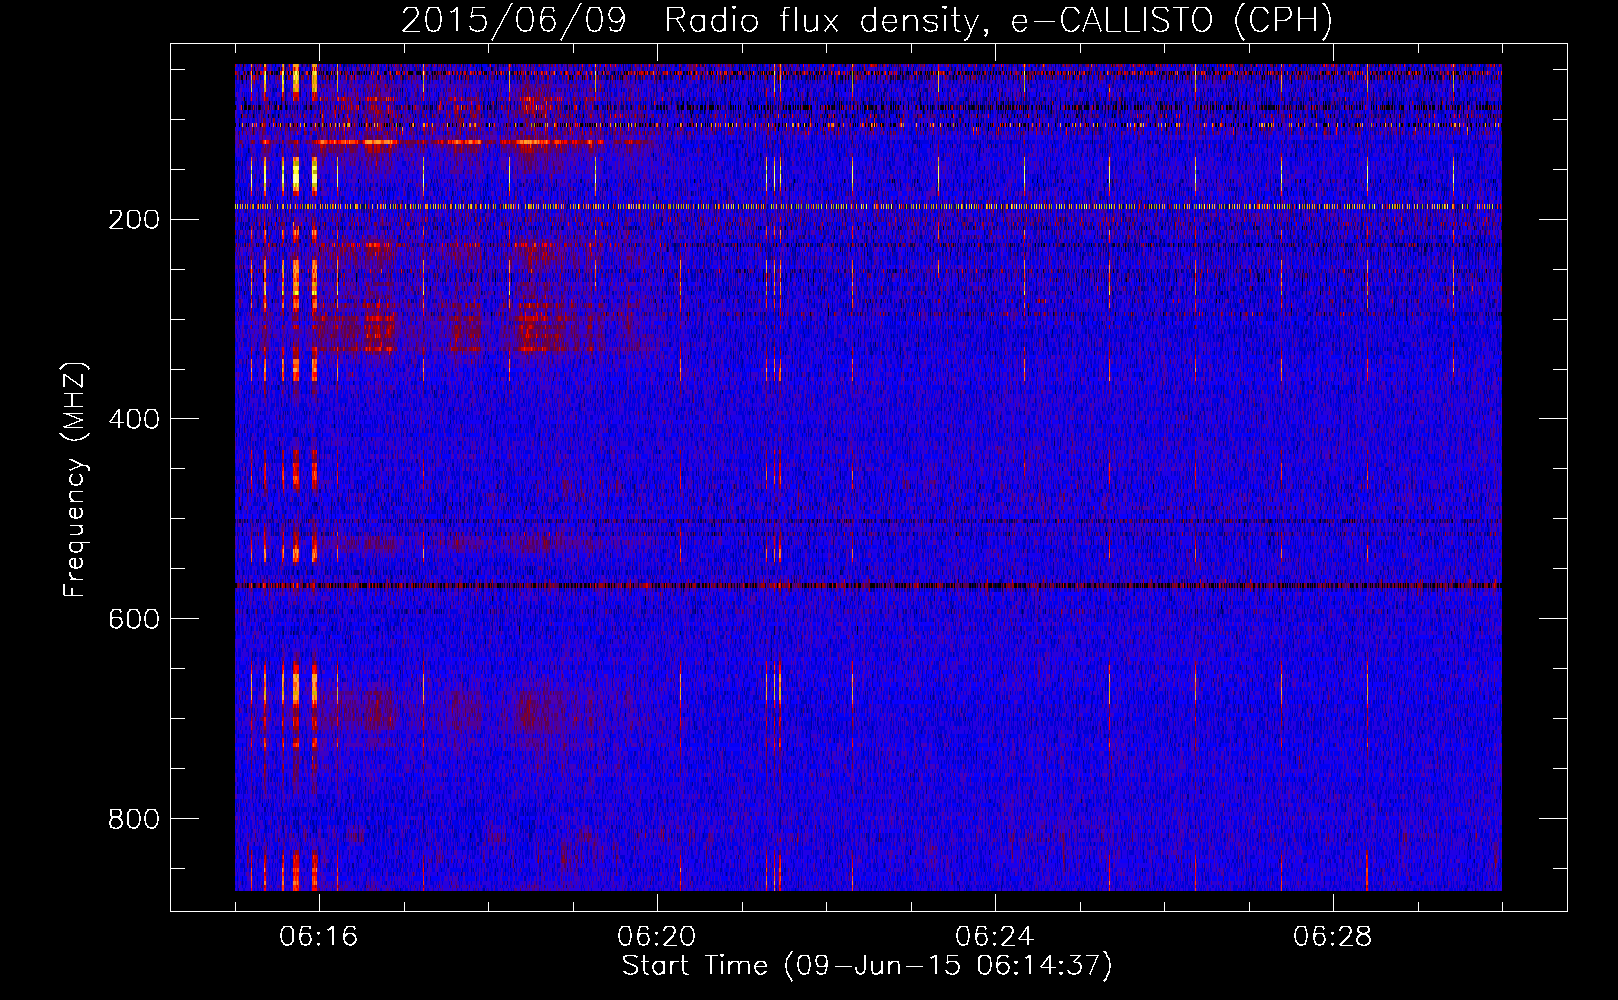Click the 200 frequency tick label
Image resolution: width=1618 pixels, height=1000 pixels.
[134, 220]
